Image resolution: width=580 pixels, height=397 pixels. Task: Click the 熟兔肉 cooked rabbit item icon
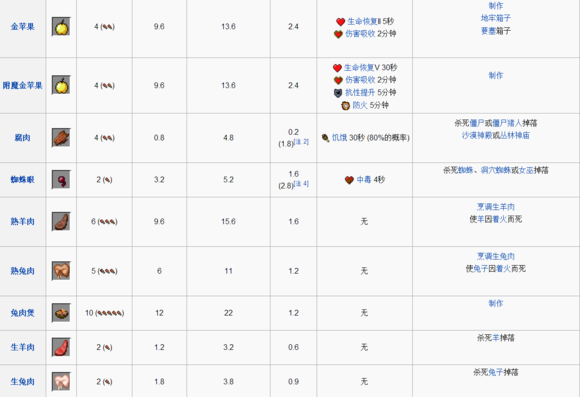click(x=61, y=271)
